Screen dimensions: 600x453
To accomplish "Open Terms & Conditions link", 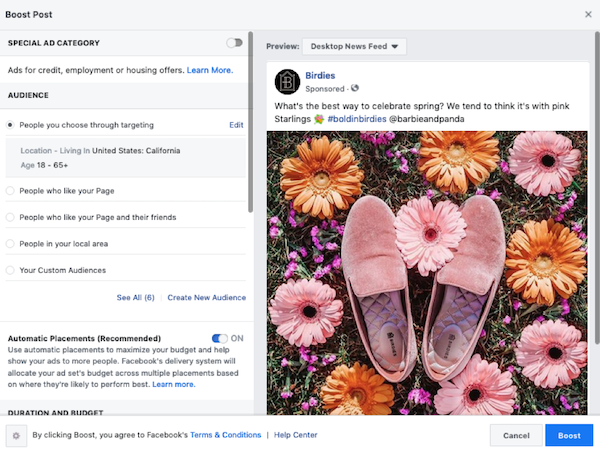I will (225, 435).
